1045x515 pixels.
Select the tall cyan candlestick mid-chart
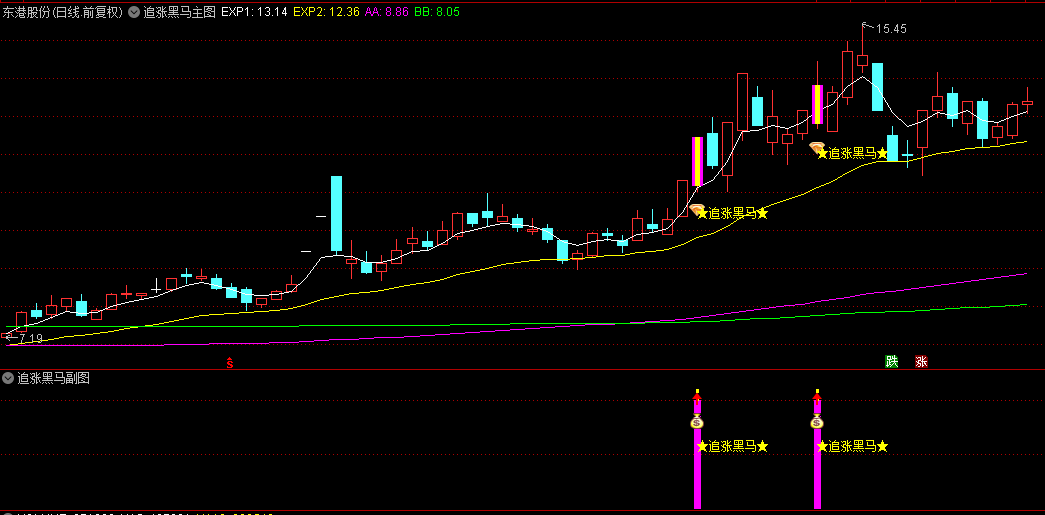pyautogui.click(x=337, y=214)
